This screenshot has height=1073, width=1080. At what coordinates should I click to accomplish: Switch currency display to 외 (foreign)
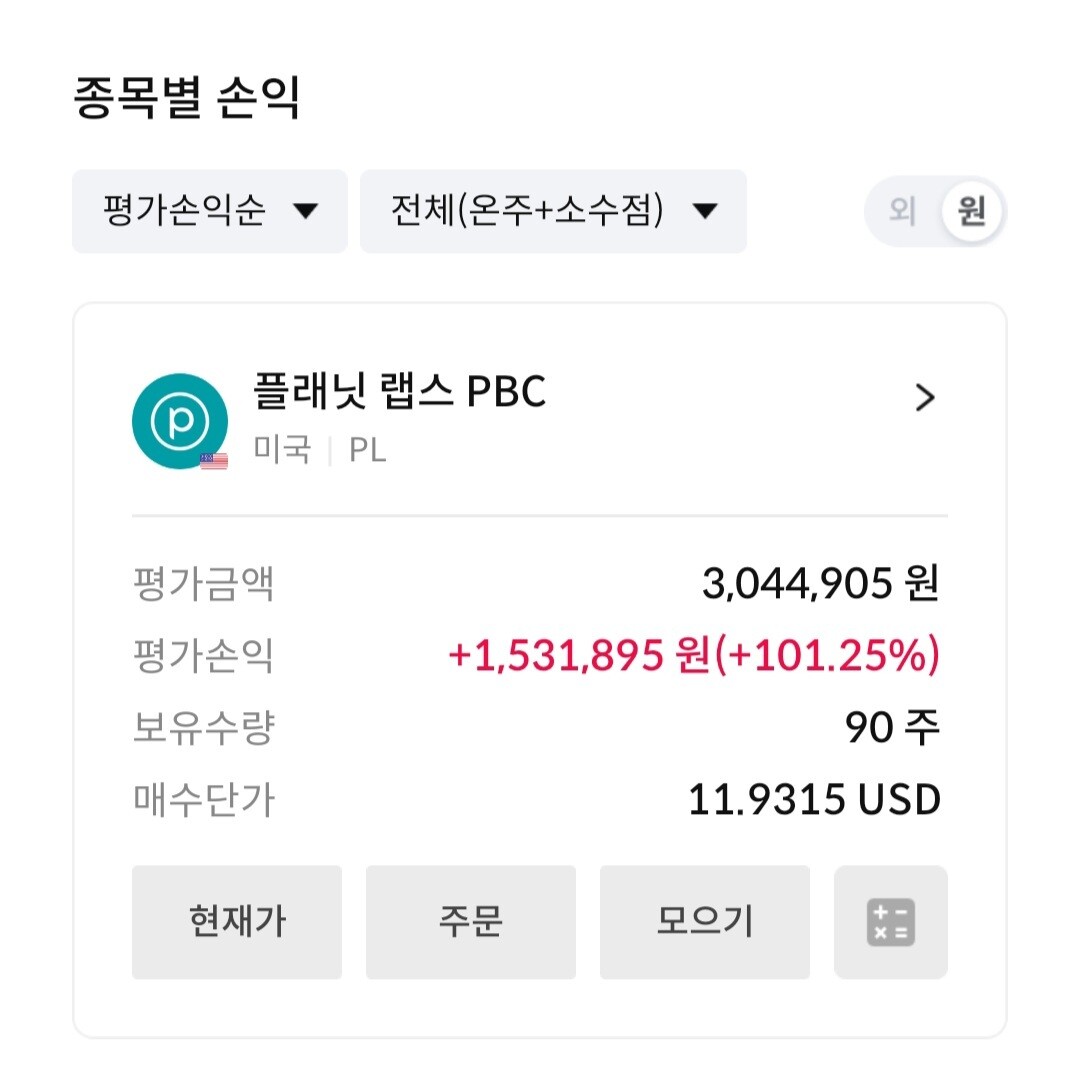click(x=902, y=211)
